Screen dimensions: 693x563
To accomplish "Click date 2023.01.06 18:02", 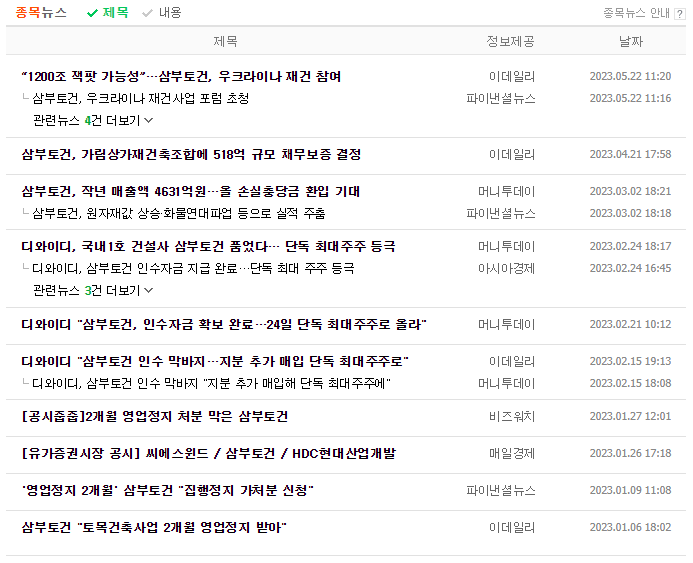I will pyautogui.click(x=631, y=527).
